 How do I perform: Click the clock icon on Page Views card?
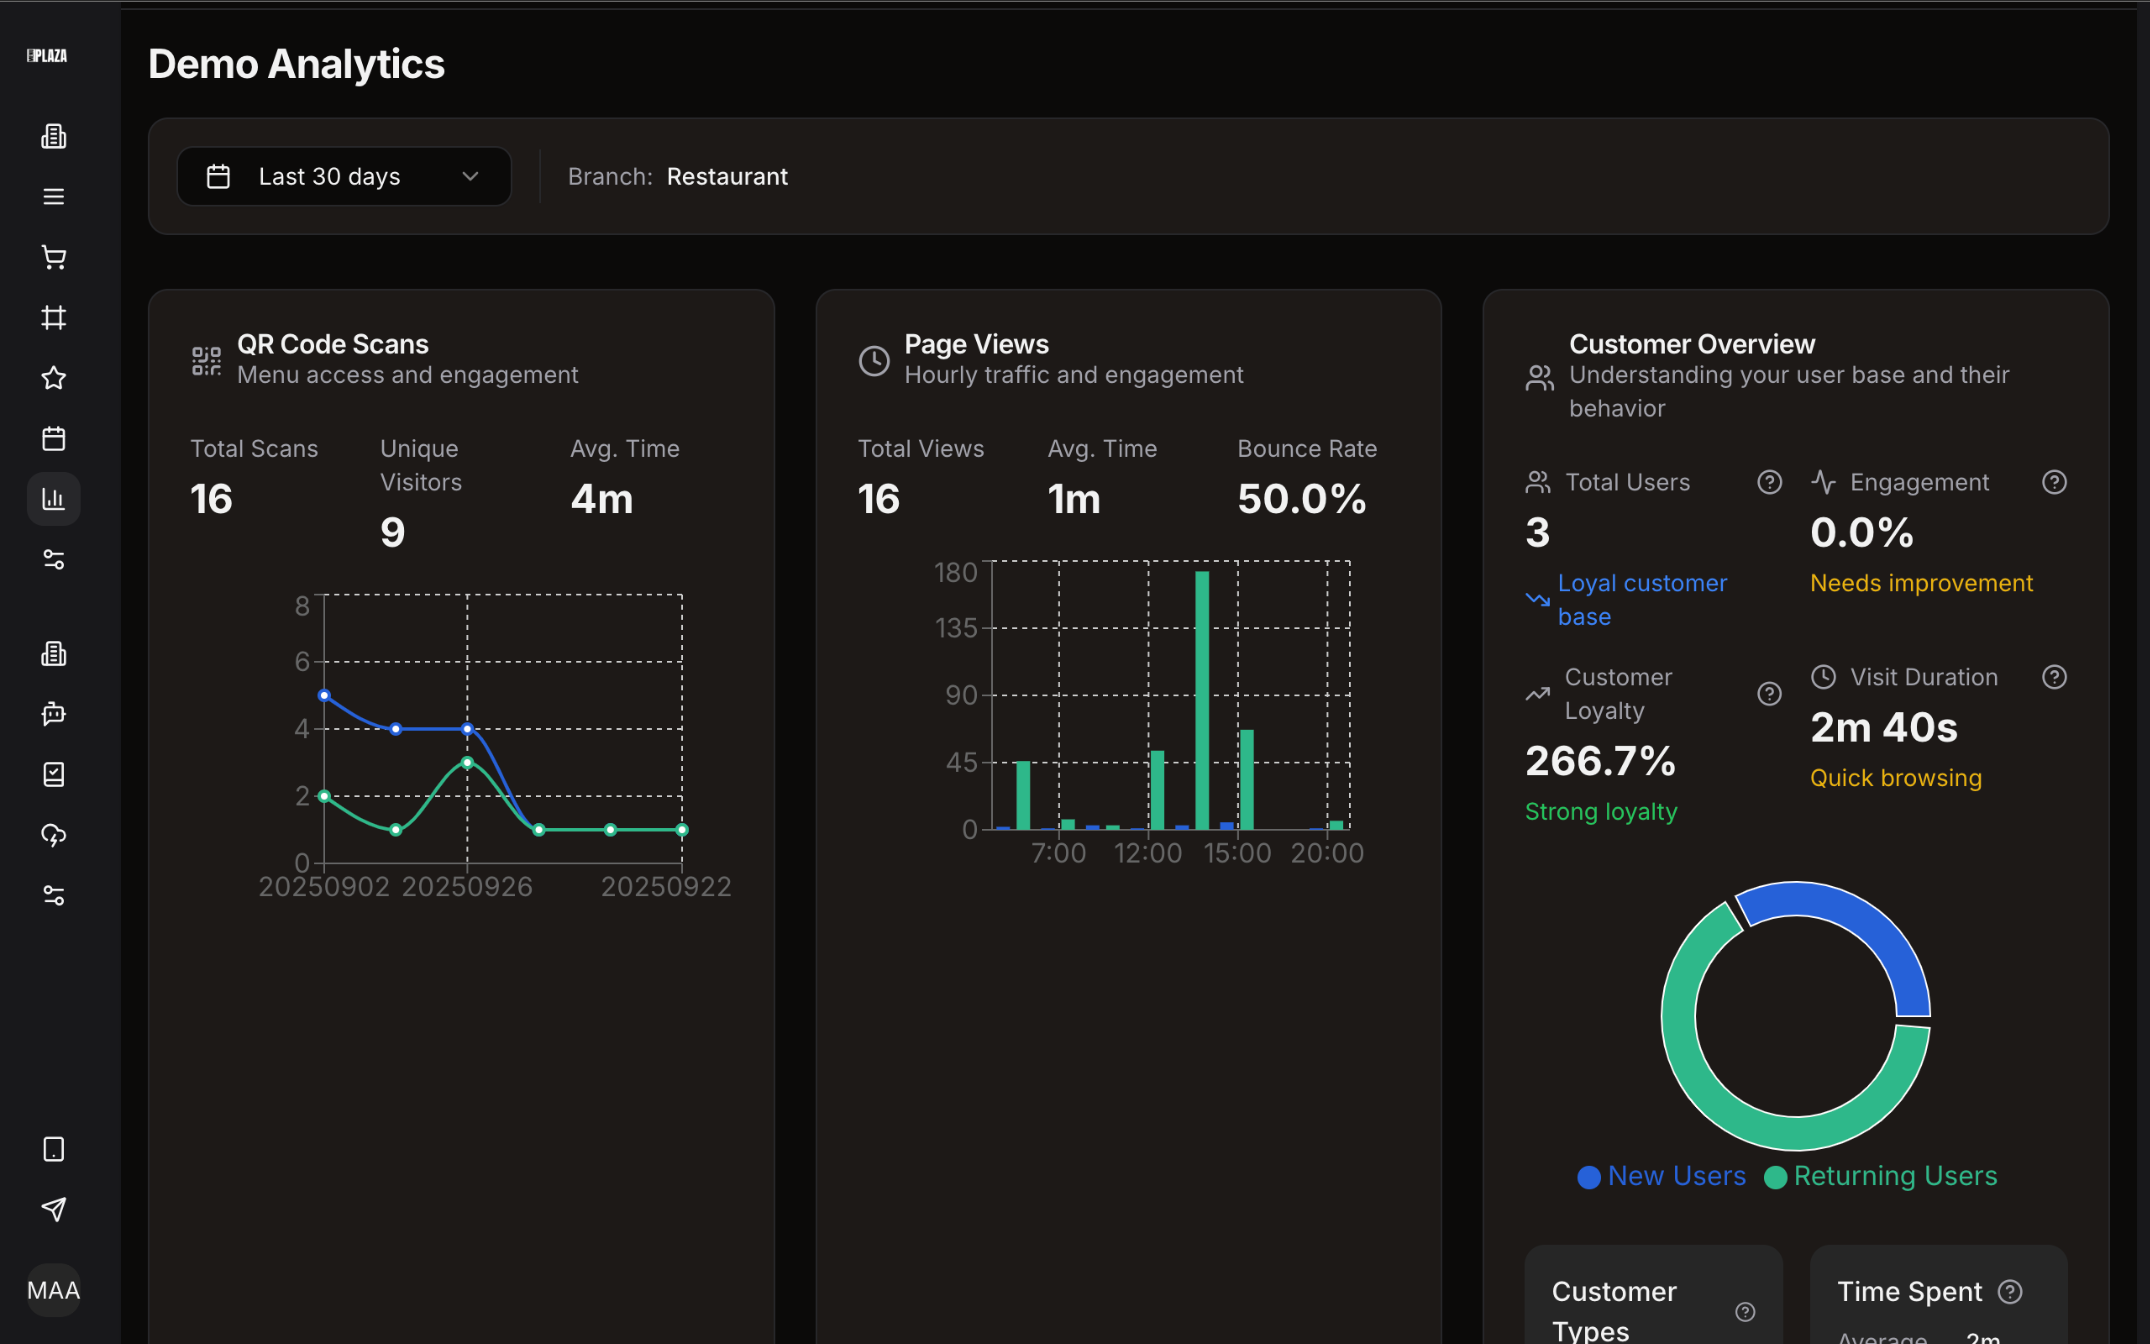tap(873, 361)
